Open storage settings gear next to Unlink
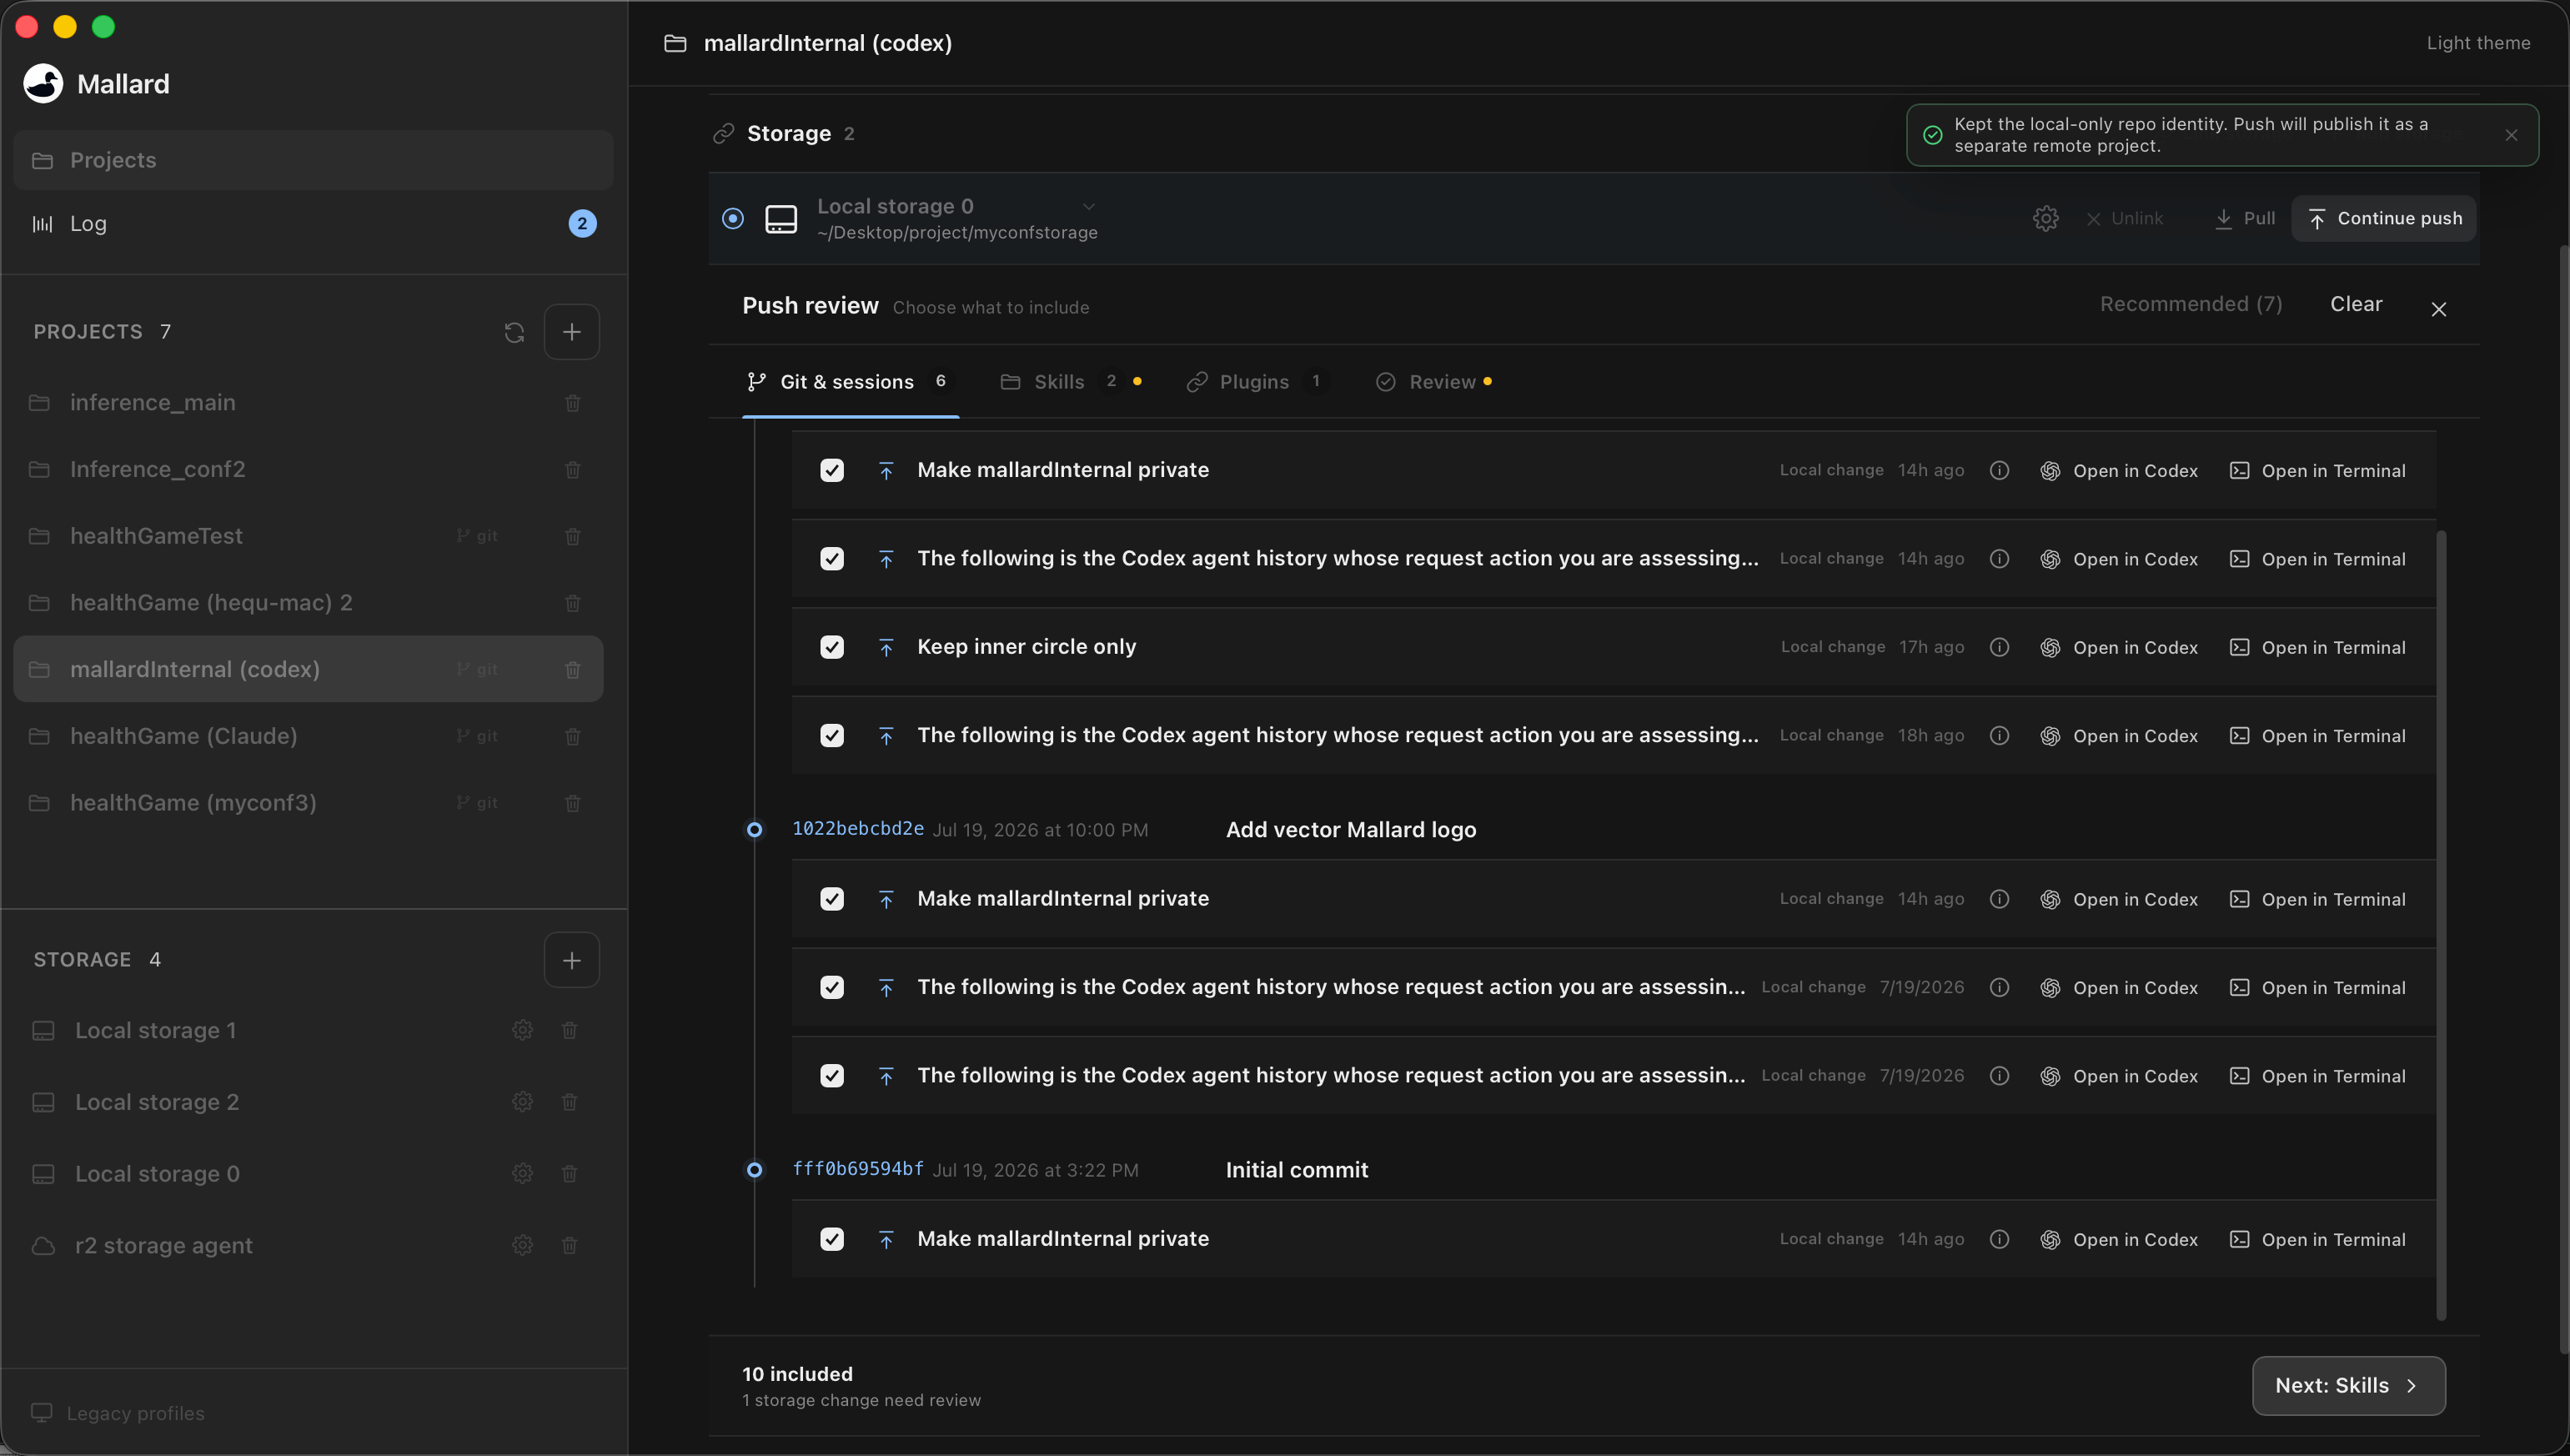 tap(2045, 218)
